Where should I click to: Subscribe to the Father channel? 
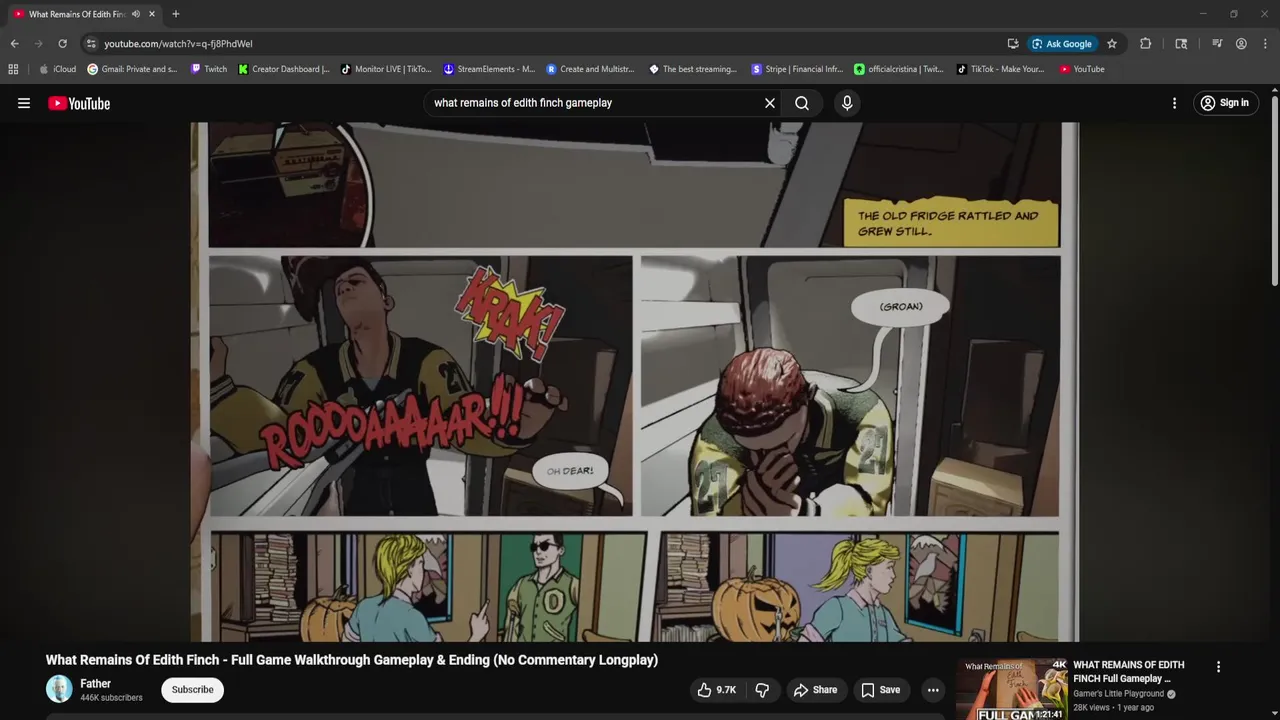tap(192, 690)
